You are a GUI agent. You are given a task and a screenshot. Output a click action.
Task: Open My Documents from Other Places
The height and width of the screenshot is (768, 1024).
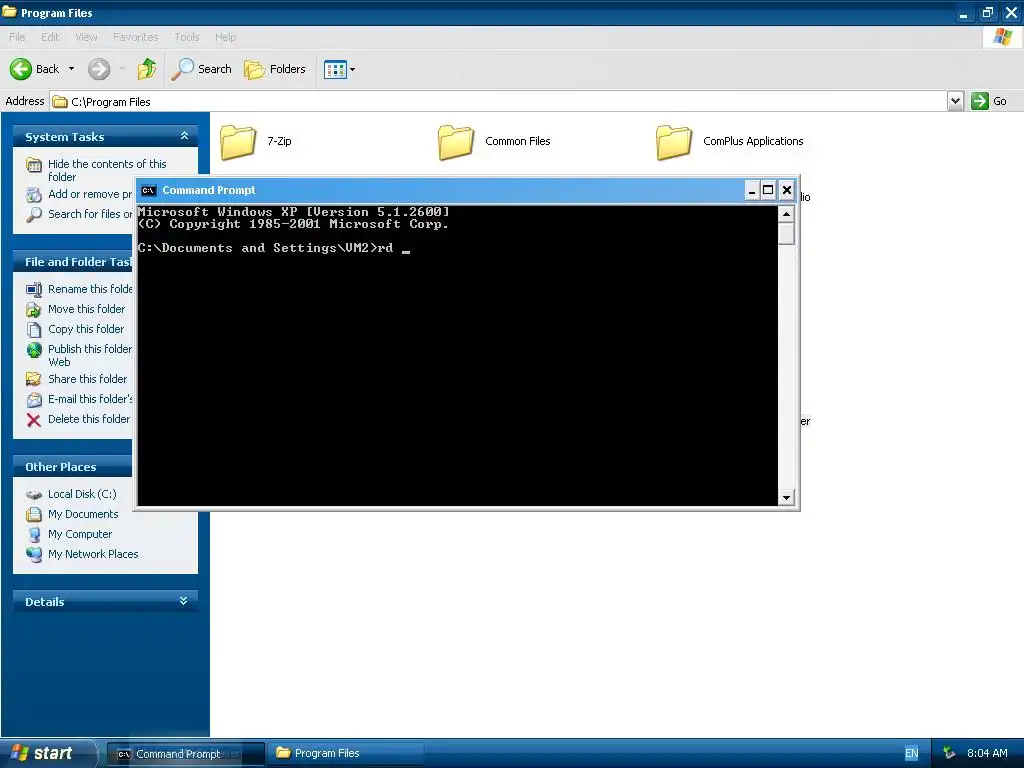(83, 514)
